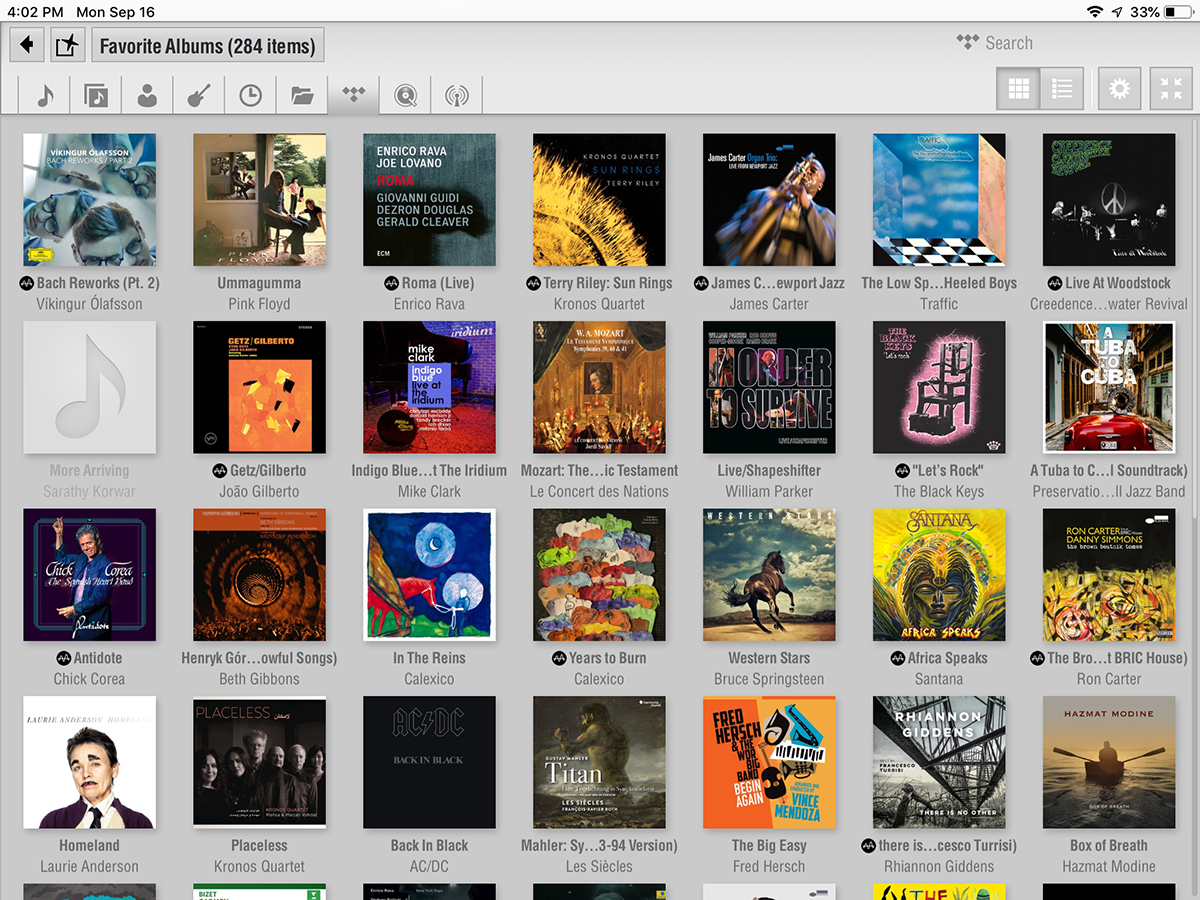Image resolution: width=1200 pixels, height=900 pixels.
Task: Open the Bach Reworks (Pt. 2) album cover
Action: (x=90, y=200)
